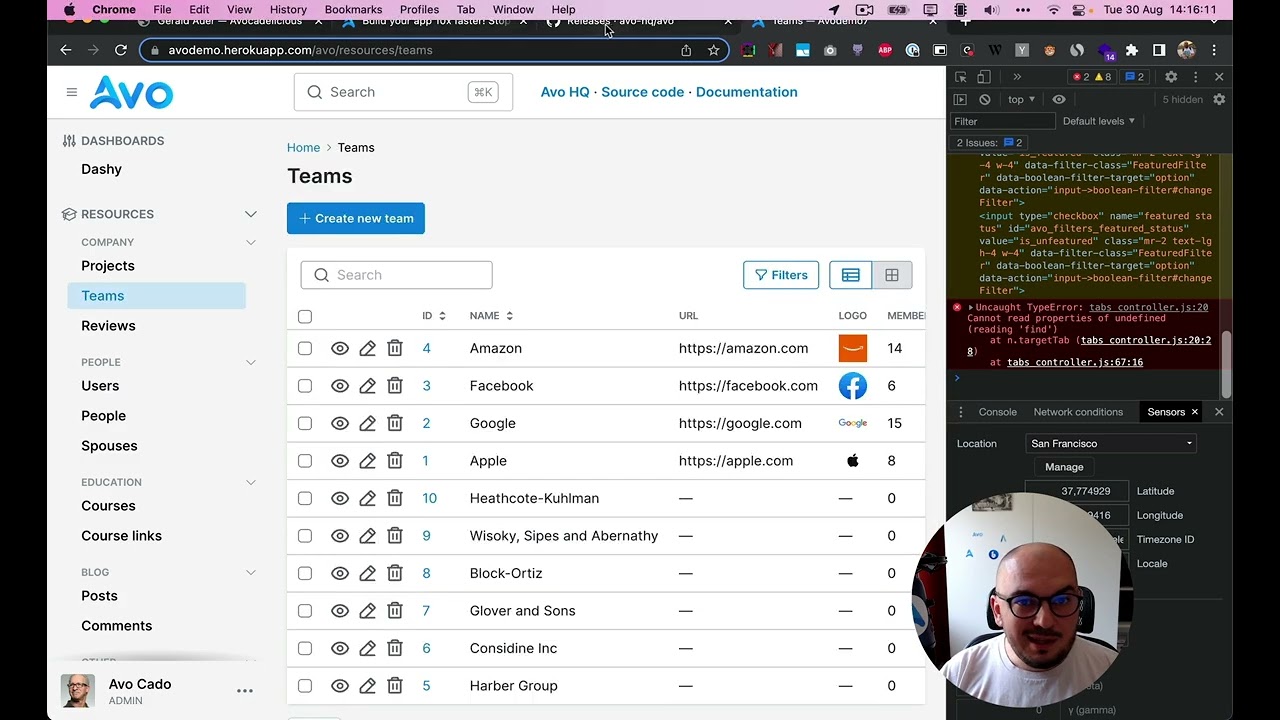Viewport: 1280px width, 720px height.
Task: Edit the Glover and Sons team
Action: coord(368,611)
